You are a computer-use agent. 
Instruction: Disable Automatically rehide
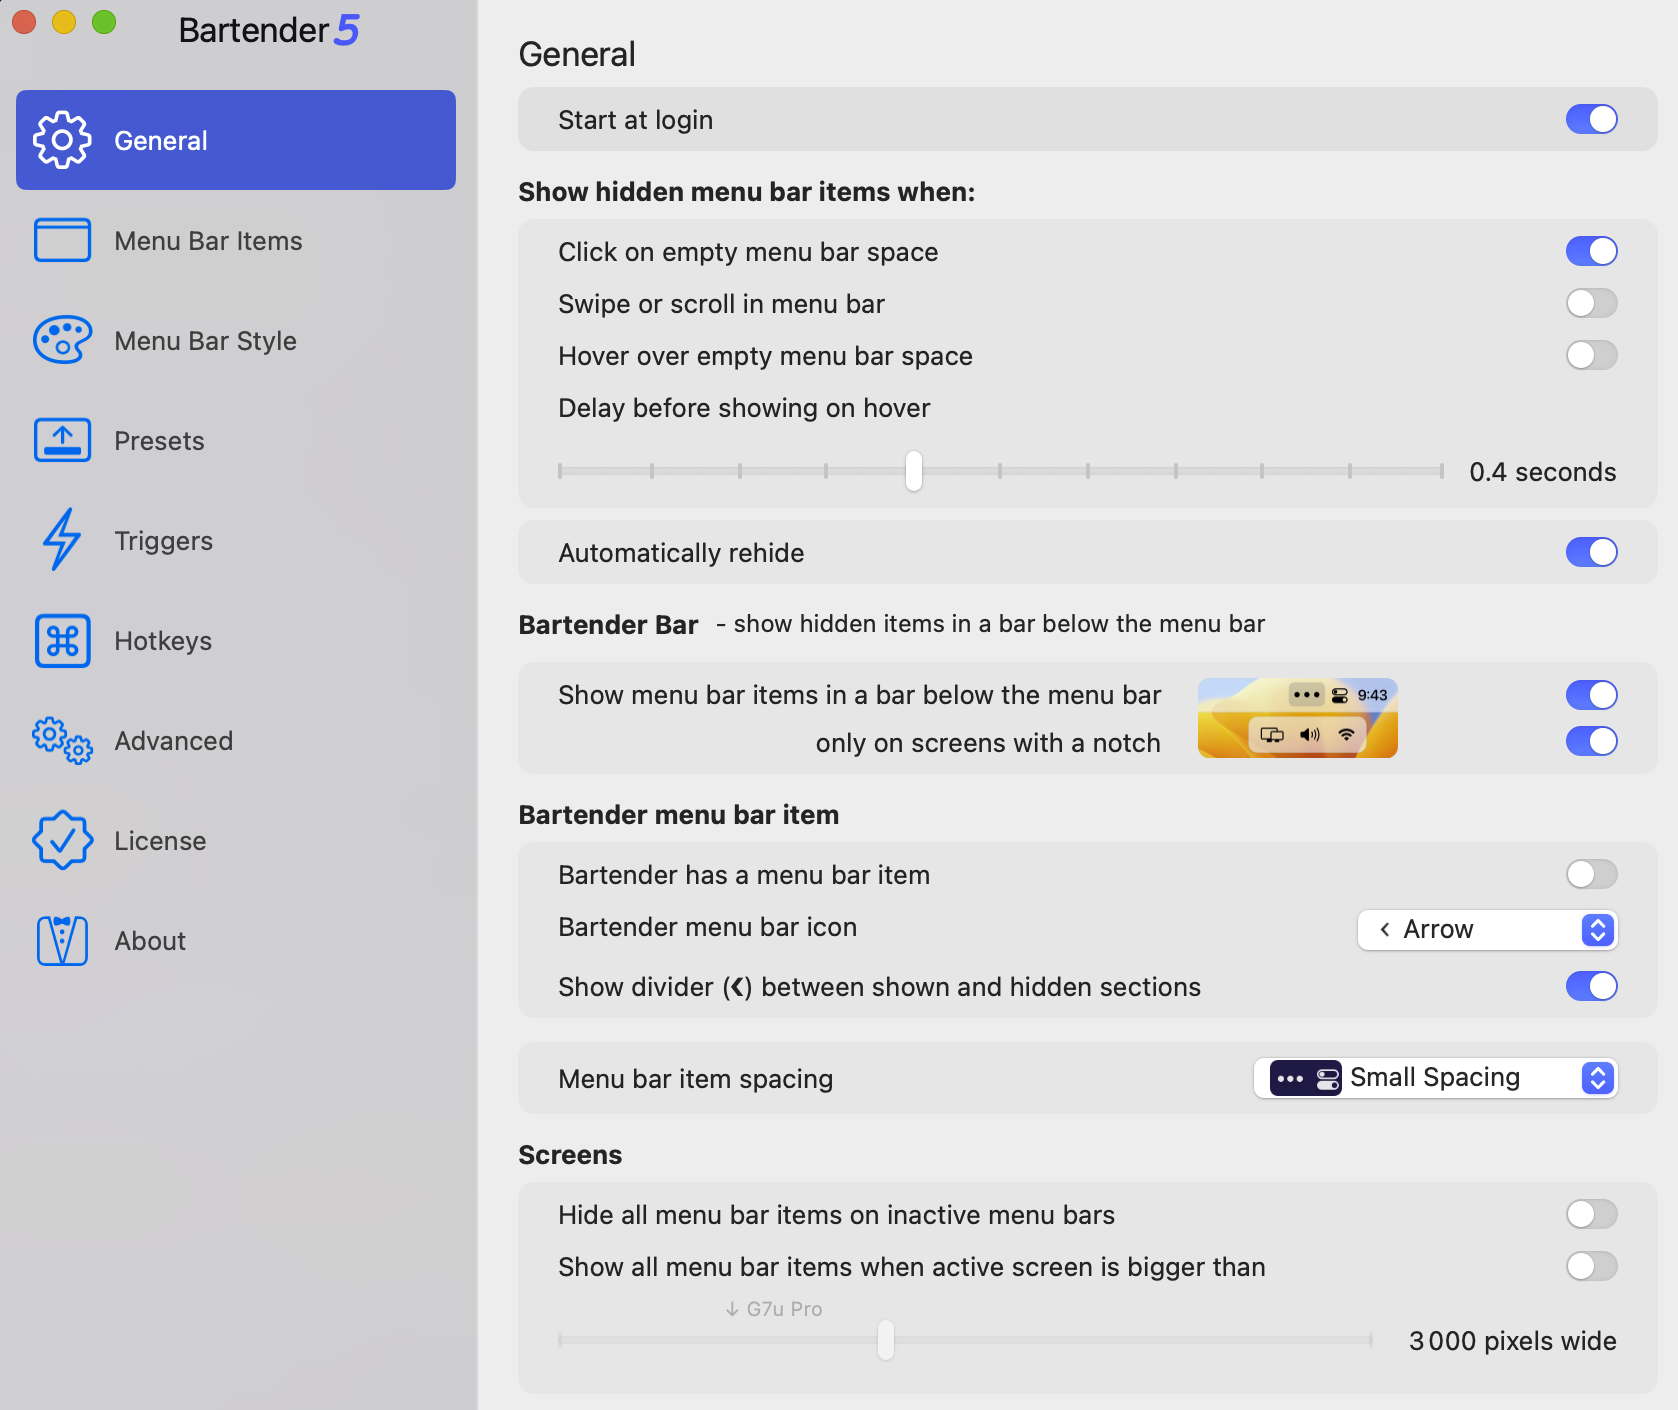click(x=1591, y=552)
